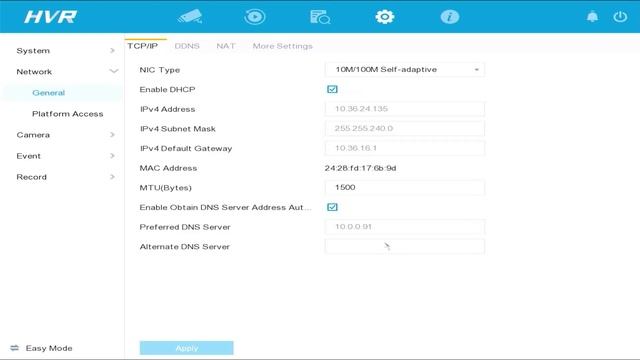Click the power shutdown icon
This screenshot has width=640, height=360.
[620, 17]
